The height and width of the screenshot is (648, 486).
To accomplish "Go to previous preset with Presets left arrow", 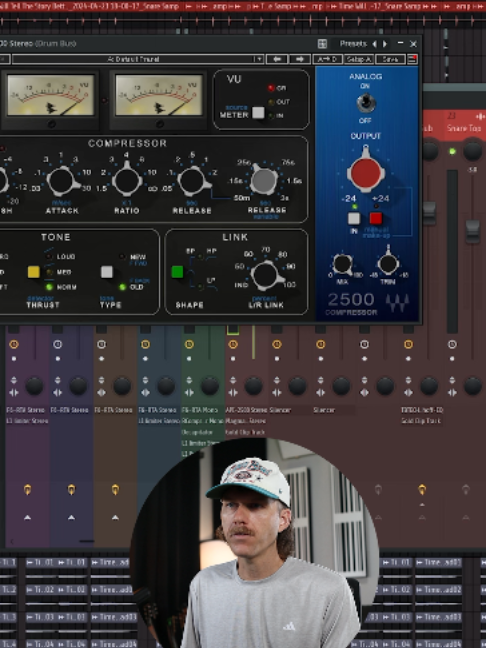I will click(374, 44).
